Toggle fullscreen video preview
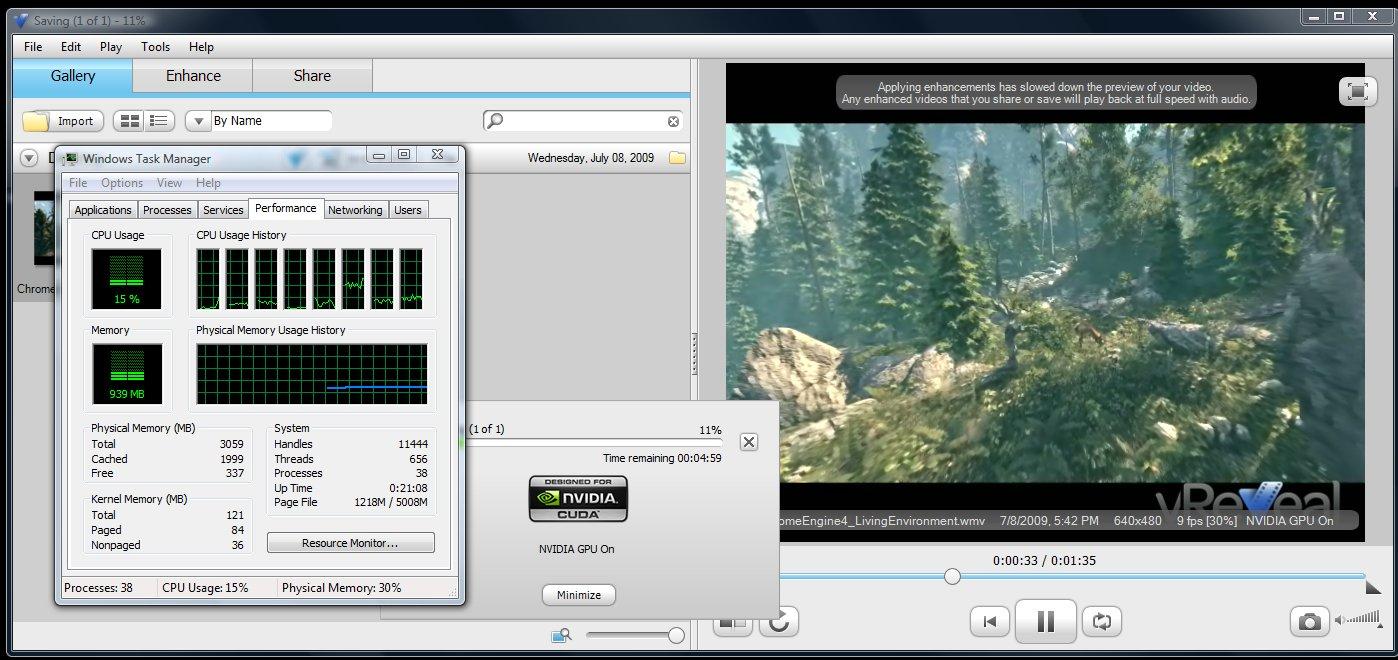Image resolution: width=1398 pixels, height=660 pixels. click(x=1357, y=91)
